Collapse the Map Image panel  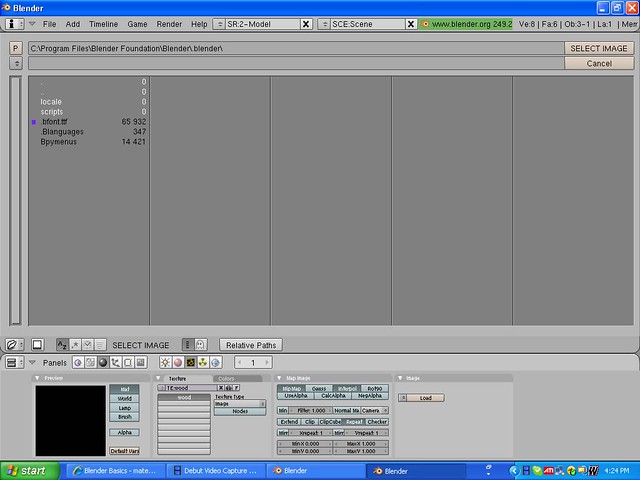tap(279, 378)
